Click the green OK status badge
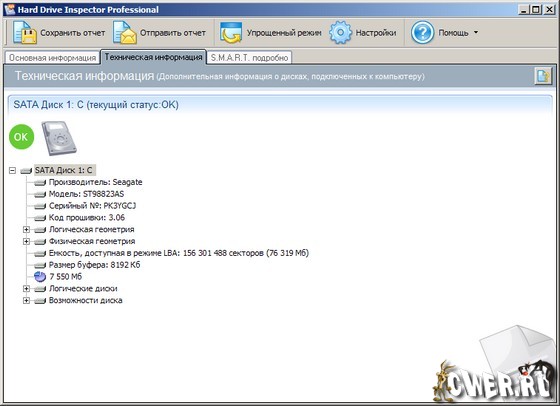560x406 pixels. click(21, 137)
